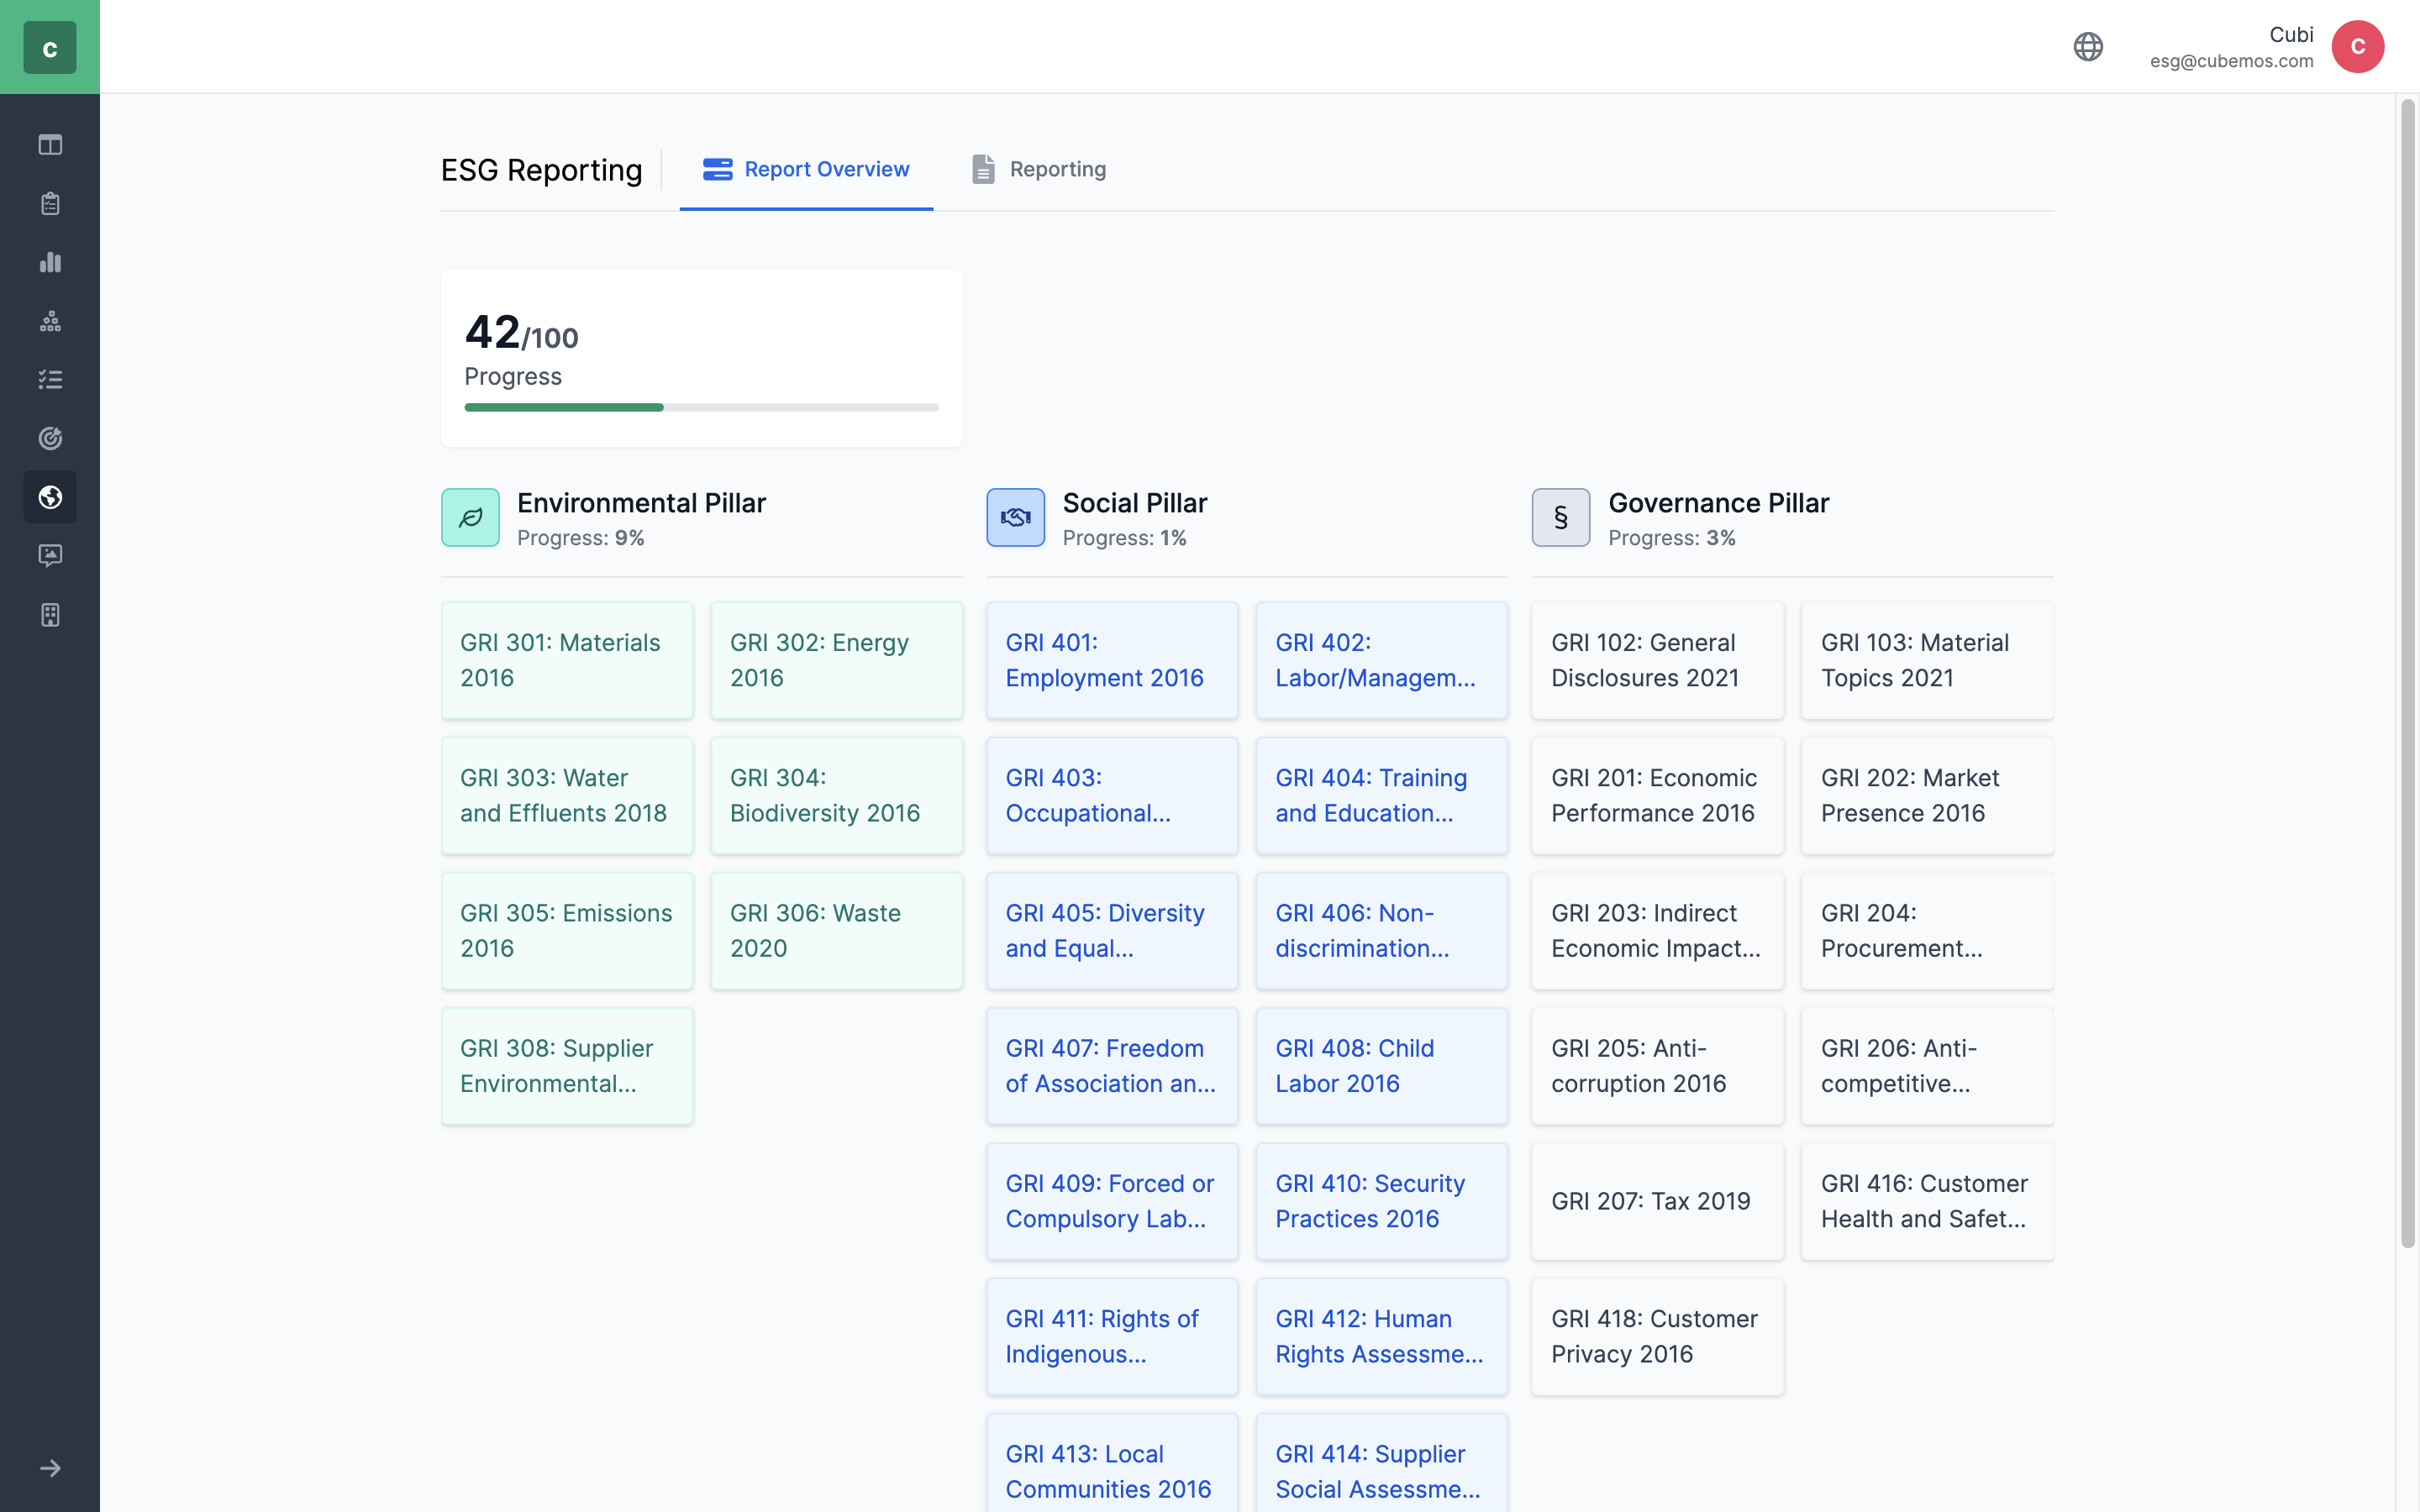Open the organization hierarchy sidebar icon
Screen dimensions: 2420x1512
50,321
